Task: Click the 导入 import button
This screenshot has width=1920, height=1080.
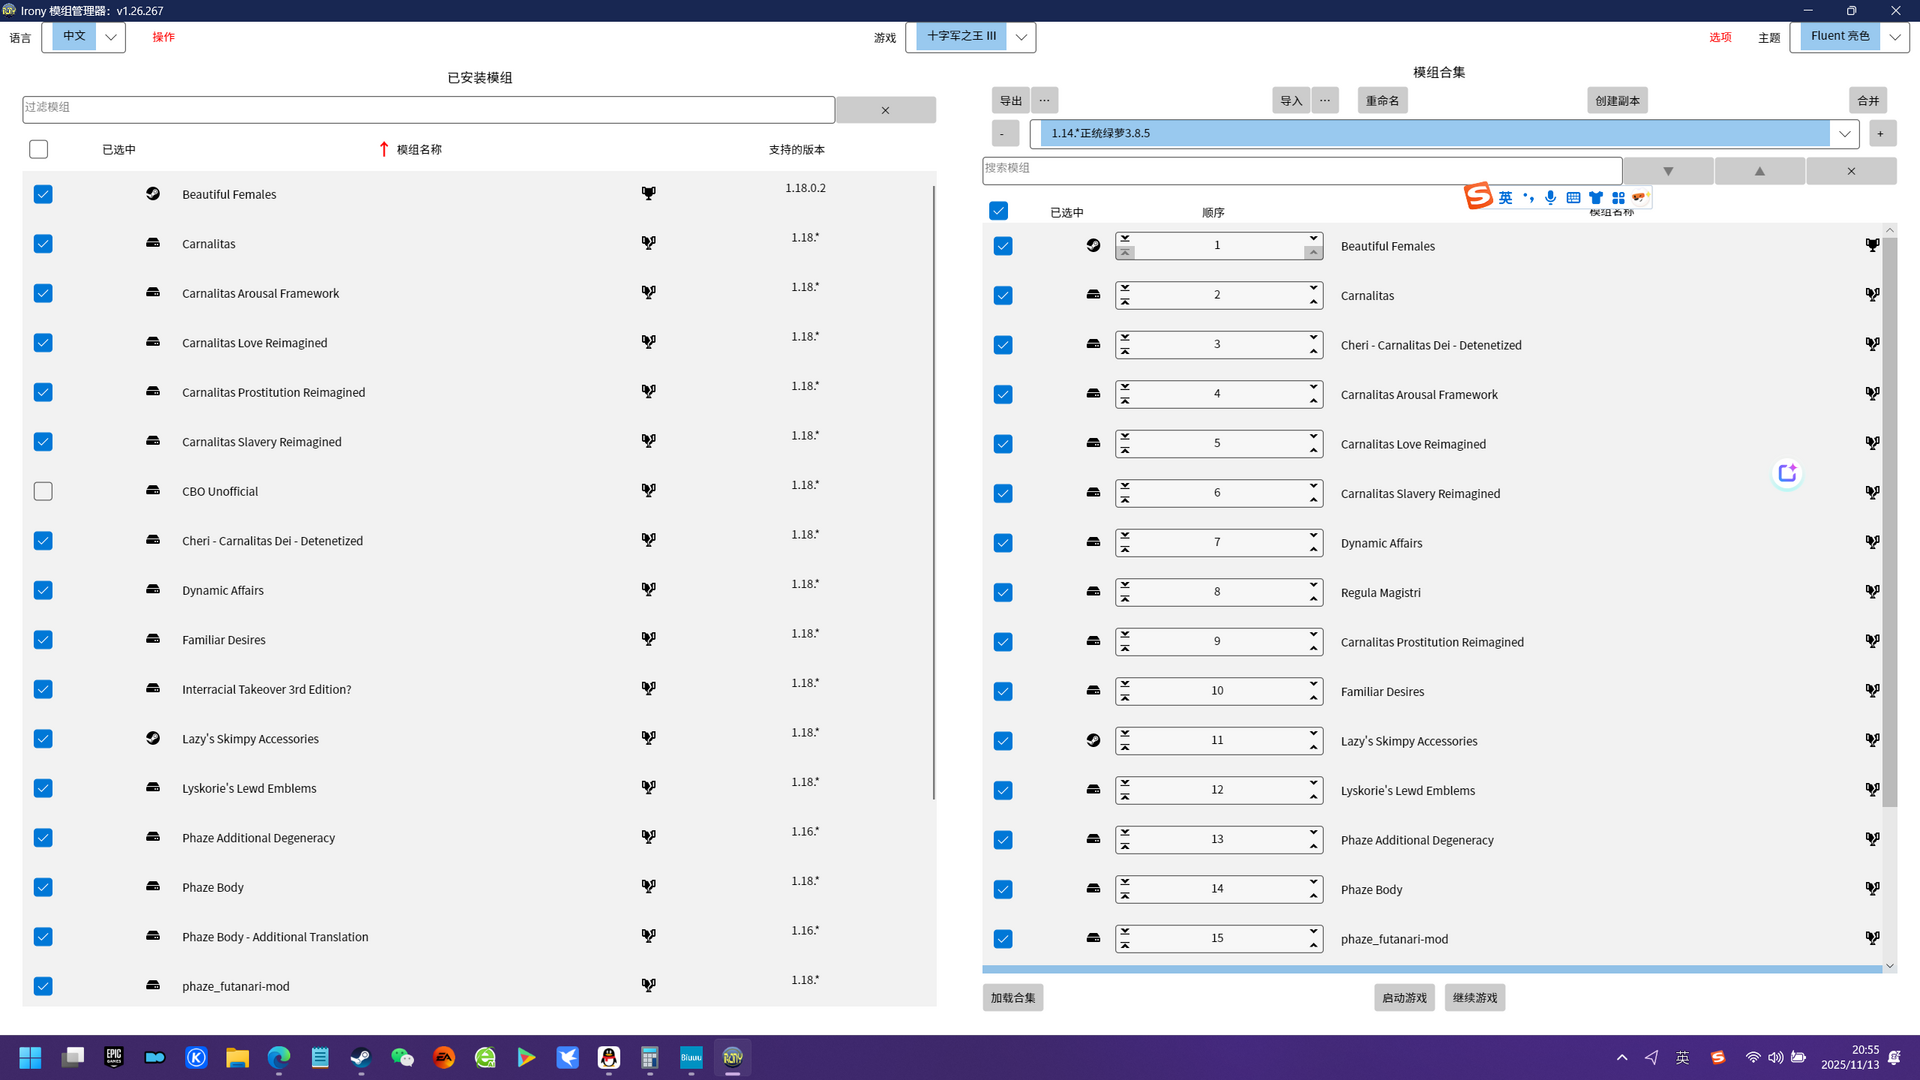Action: (x=1291, y=100)
